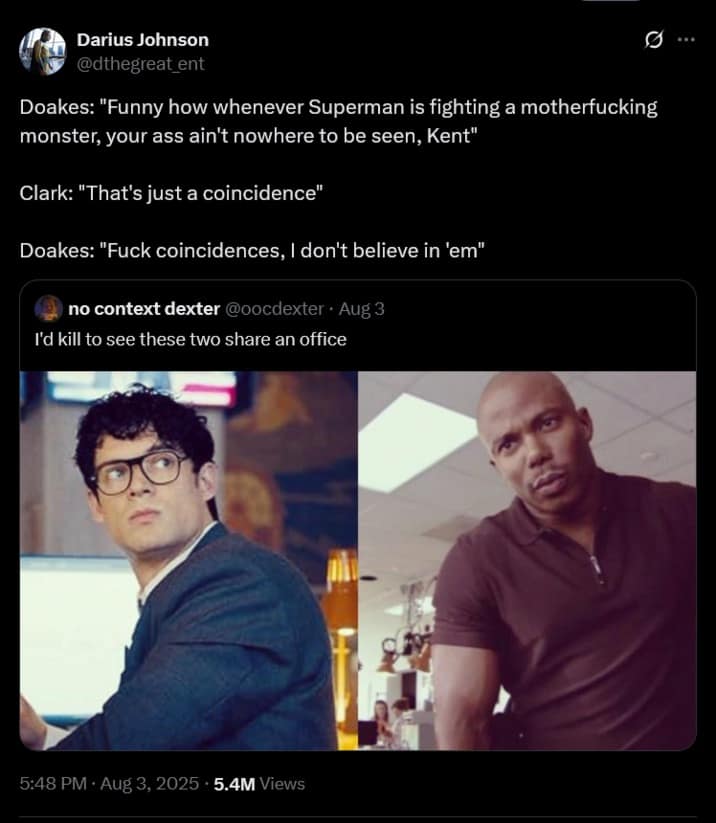
Task: Open Darius Johnson's profile picture
Action: coord(42,51)
